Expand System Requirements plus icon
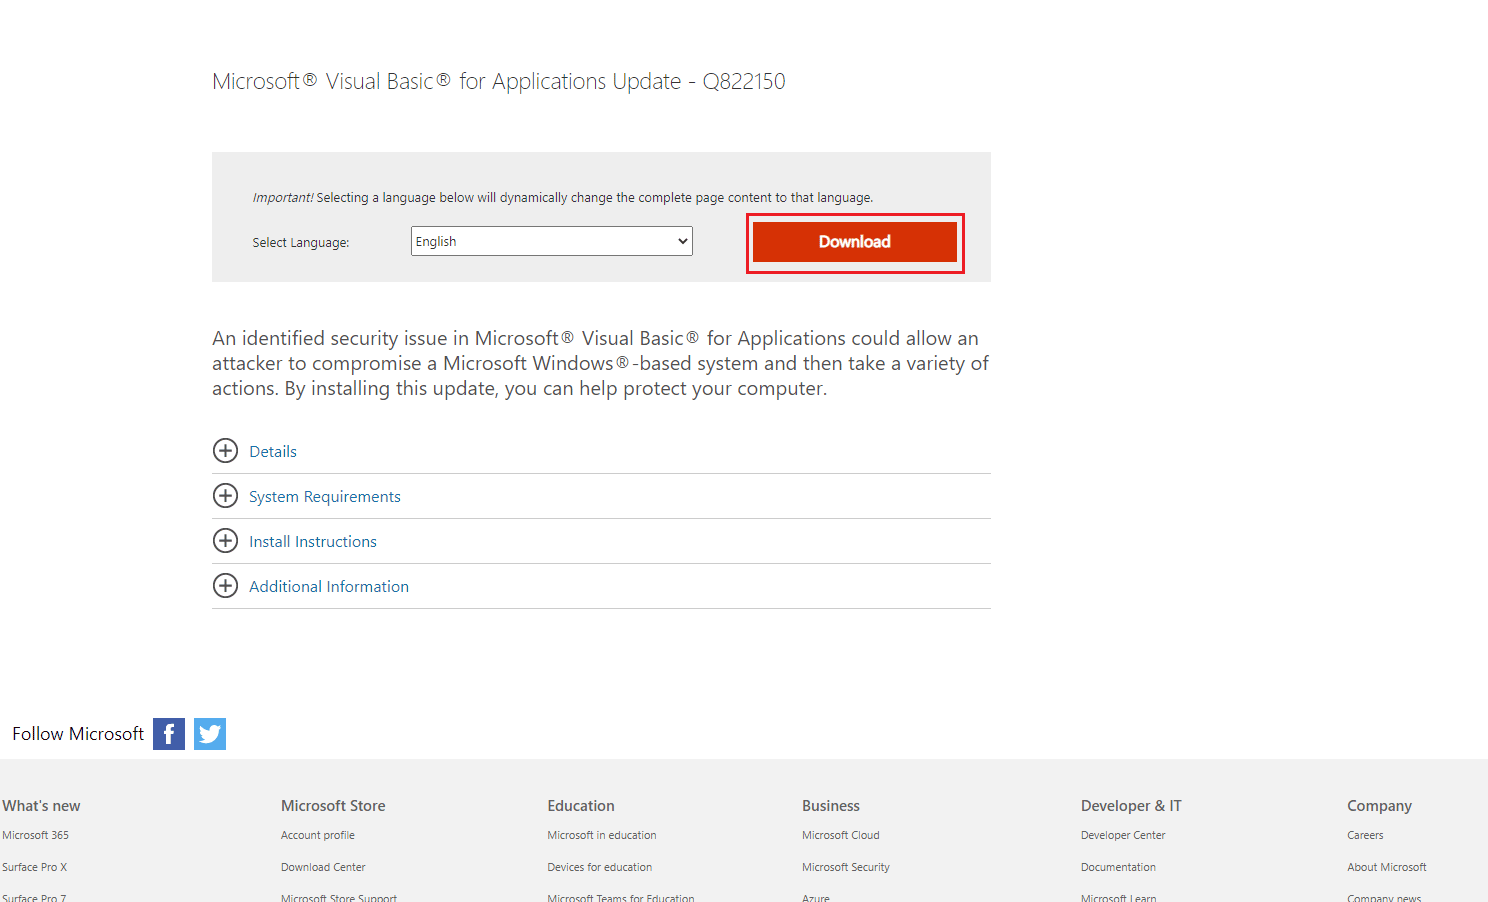The height and width of the screenshot is (902, 1488). coord(226,496)
